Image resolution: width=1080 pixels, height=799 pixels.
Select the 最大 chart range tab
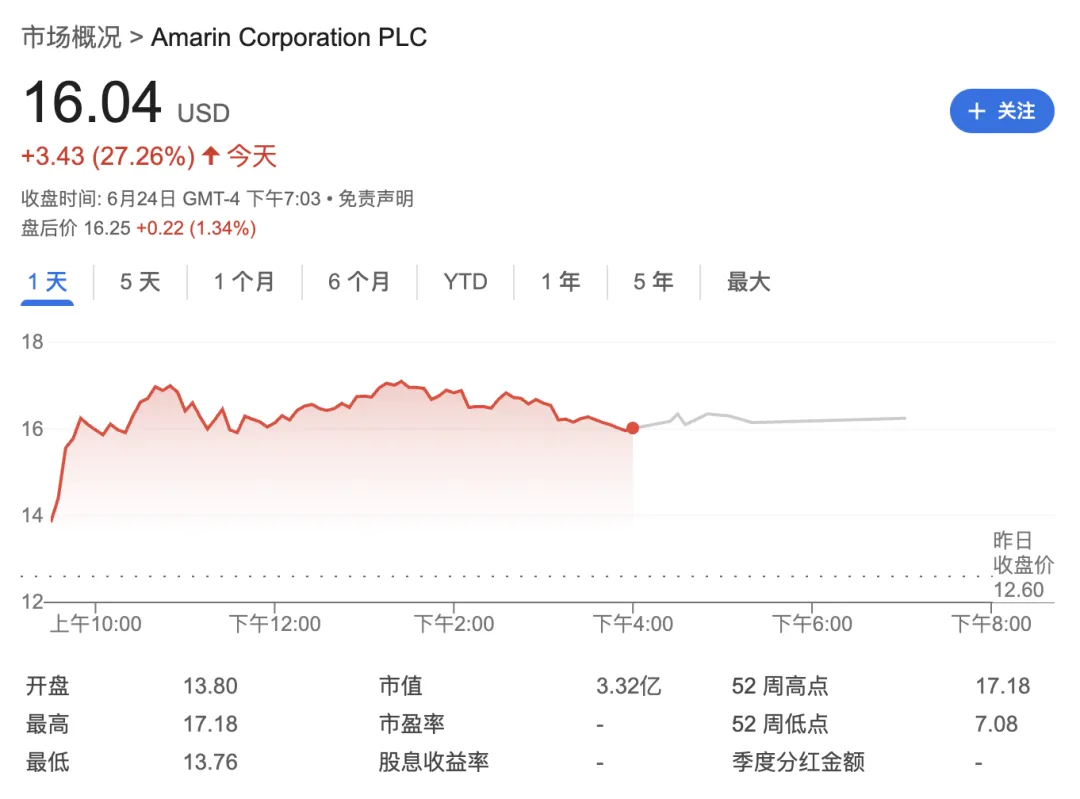coord(748,282)
